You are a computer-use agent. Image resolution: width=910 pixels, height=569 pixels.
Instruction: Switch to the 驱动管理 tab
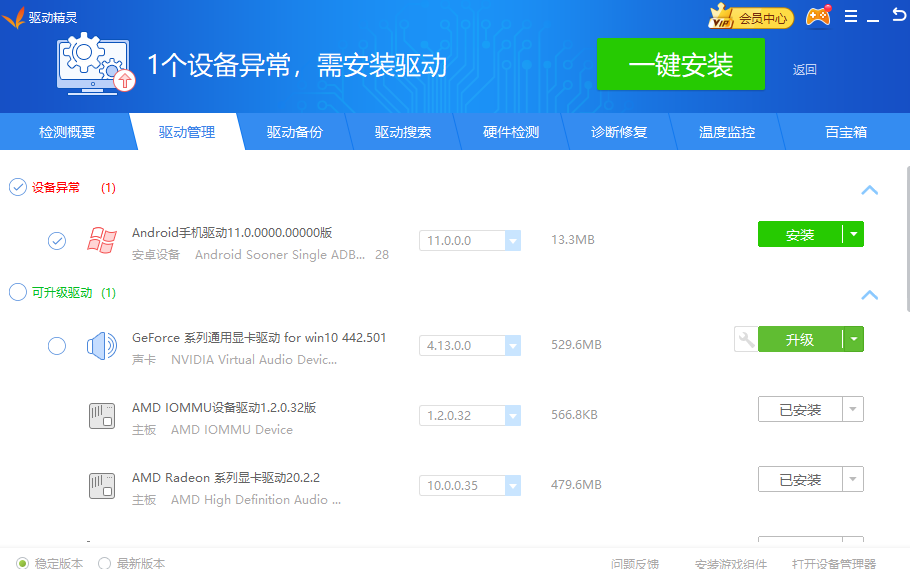187,132
